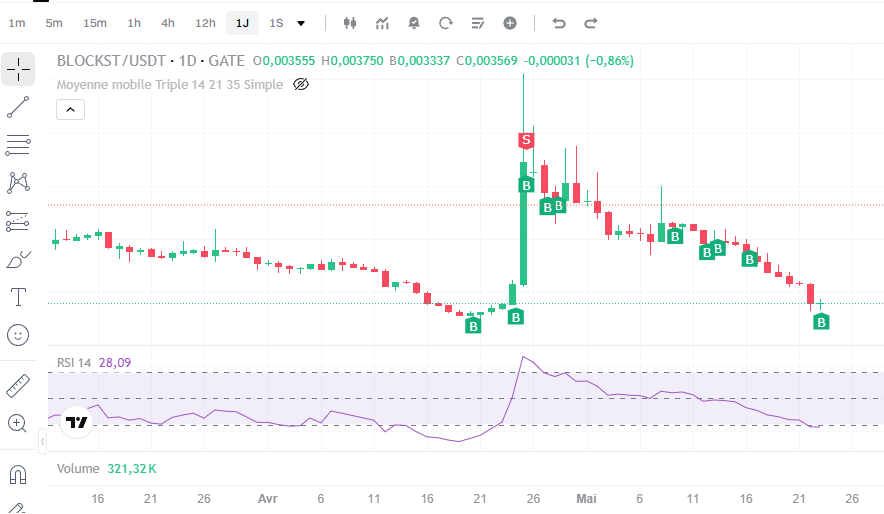Click the TradingView logo badge
The width and height of the screenshot is (884, 514).
point(76,422)
